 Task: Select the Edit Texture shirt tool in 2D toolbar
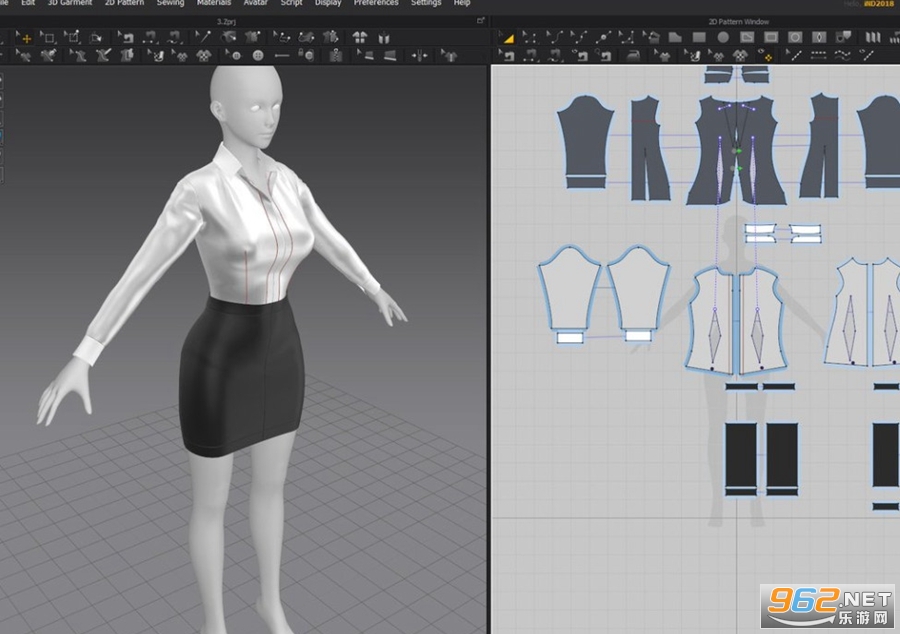click(x=663, y=55)
